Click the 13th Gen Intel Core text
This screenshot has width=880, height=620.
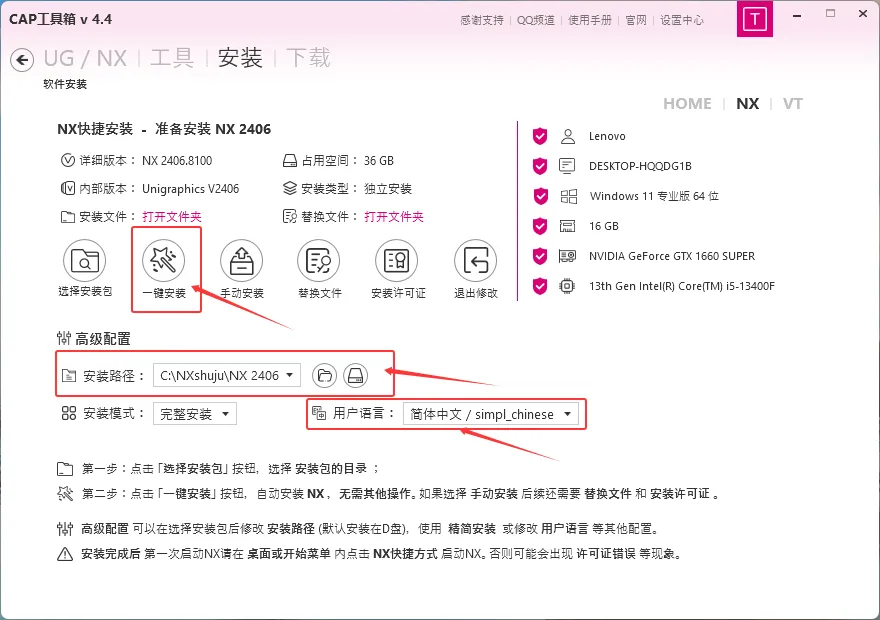coord(682,286)
